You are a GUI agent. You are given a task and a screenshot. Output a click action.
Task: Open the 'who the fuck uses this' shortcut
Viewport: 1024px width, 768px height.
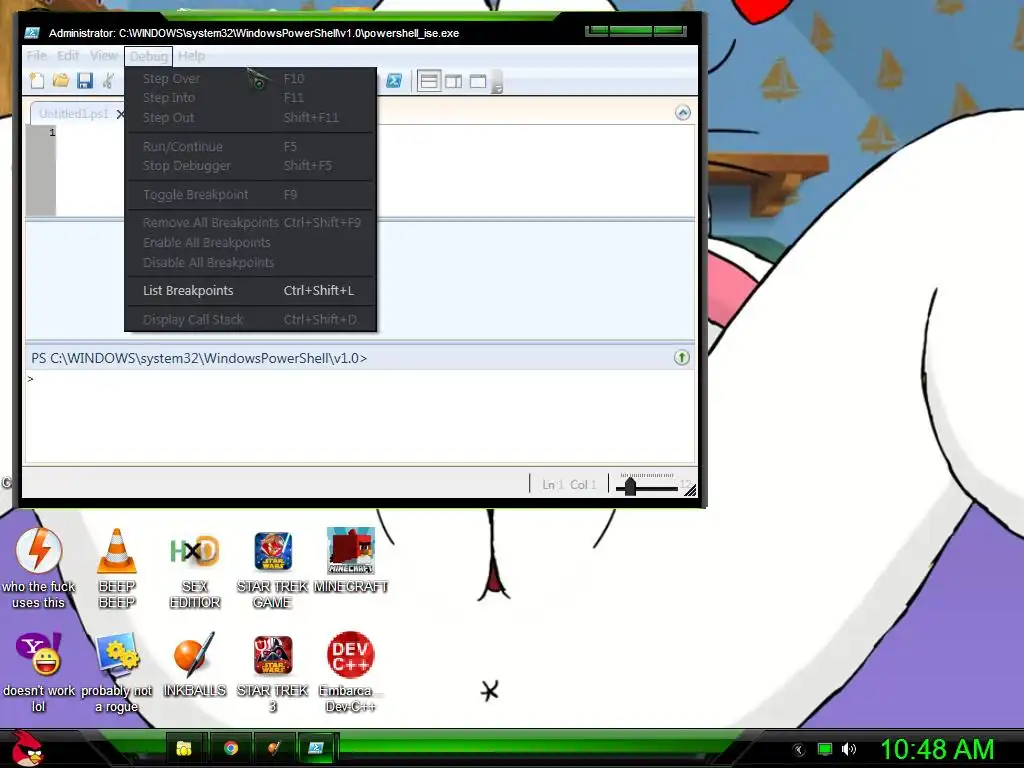coord(39,568)
